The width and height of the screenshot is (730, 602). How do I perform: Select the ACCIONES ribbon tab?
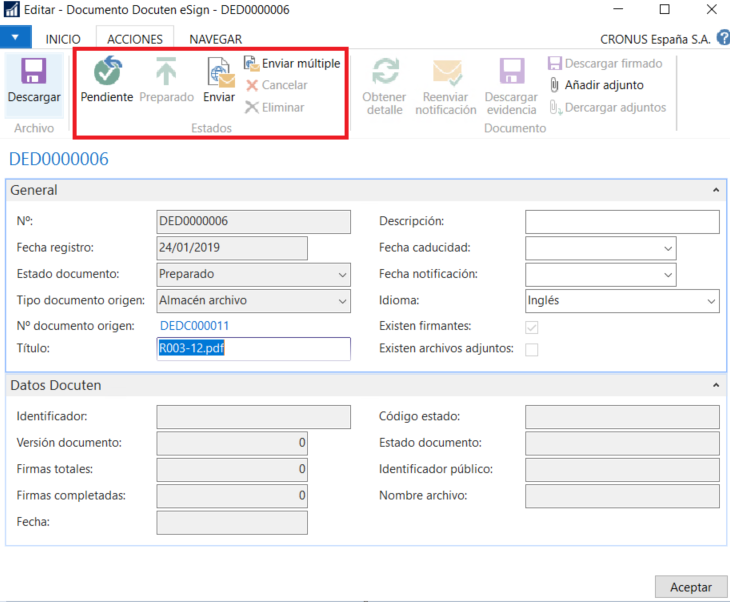point(135,39)
